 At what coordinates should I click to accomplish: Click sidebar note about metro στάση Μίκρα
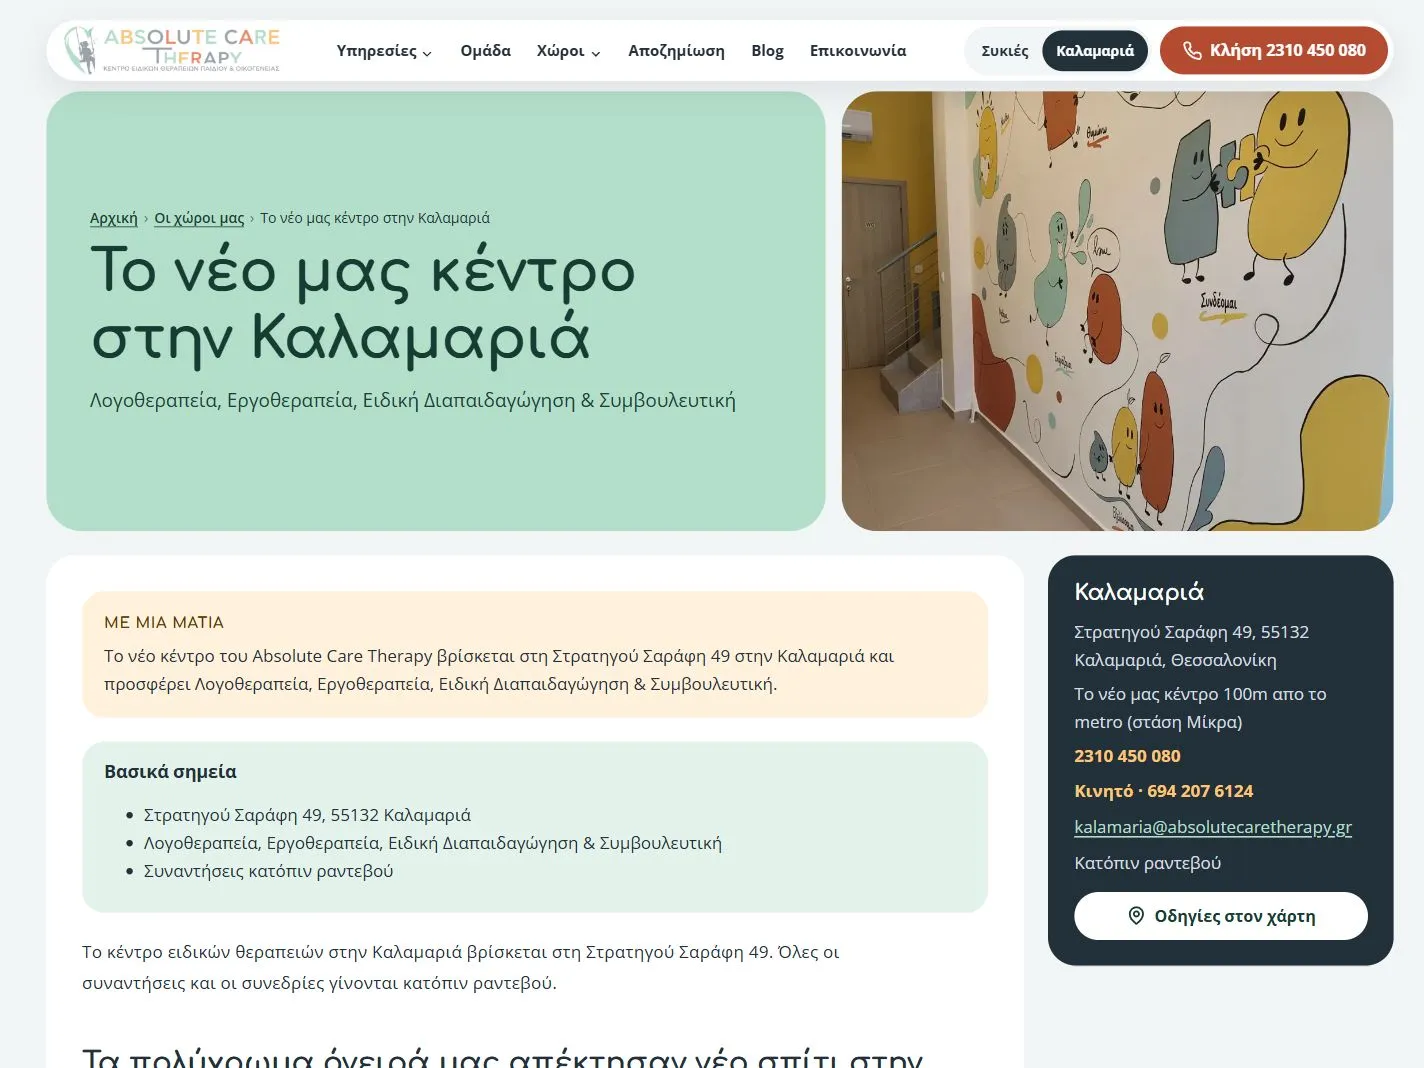(1200, 708)
